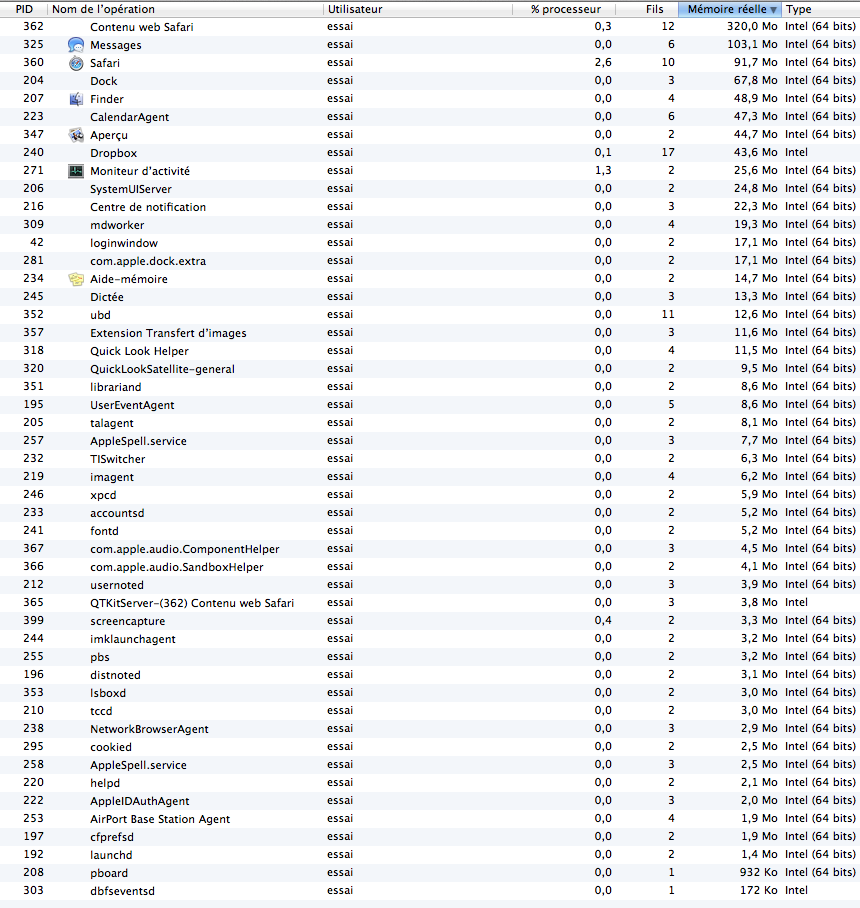
Task: Select the tccd process
Action: (430, 711)
